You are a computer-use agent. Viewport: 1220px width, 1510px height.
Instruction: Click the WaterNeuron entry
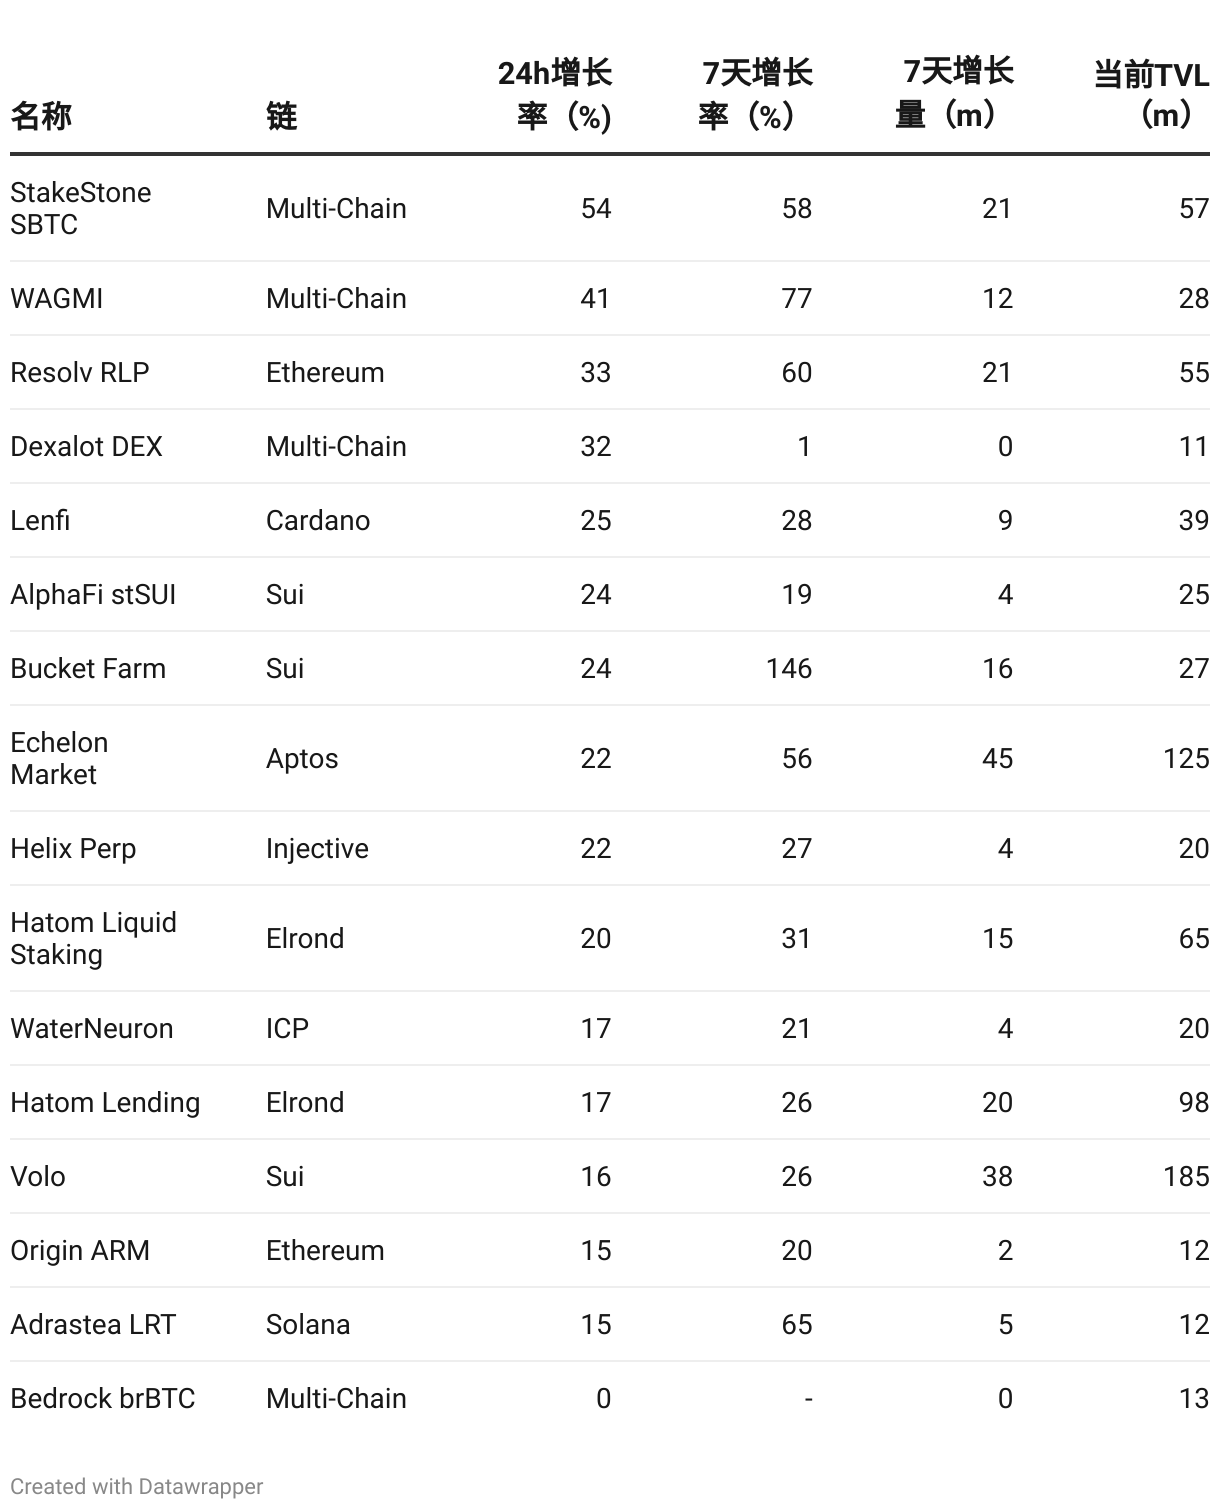pyautogui.click(x=92, y=1028)
